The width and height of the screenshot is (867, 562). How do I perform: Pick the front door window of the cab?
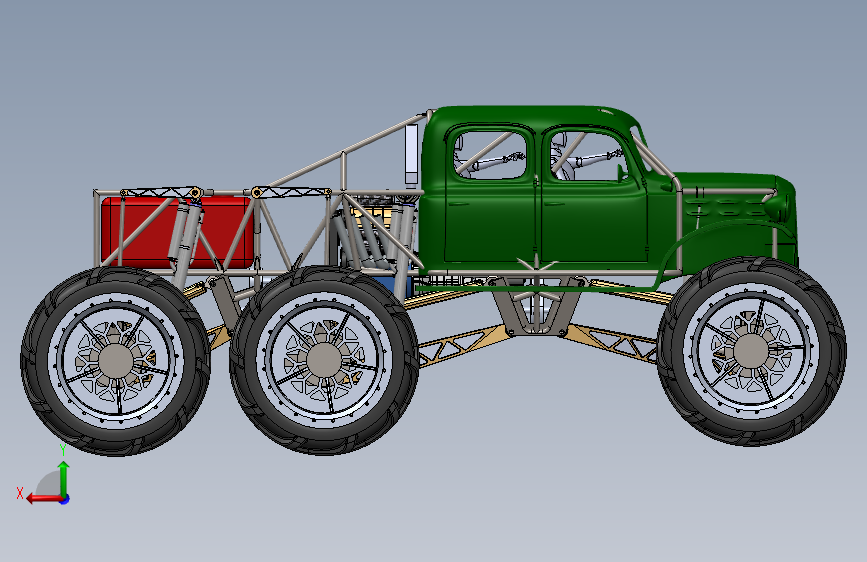(x=588, y=157)
